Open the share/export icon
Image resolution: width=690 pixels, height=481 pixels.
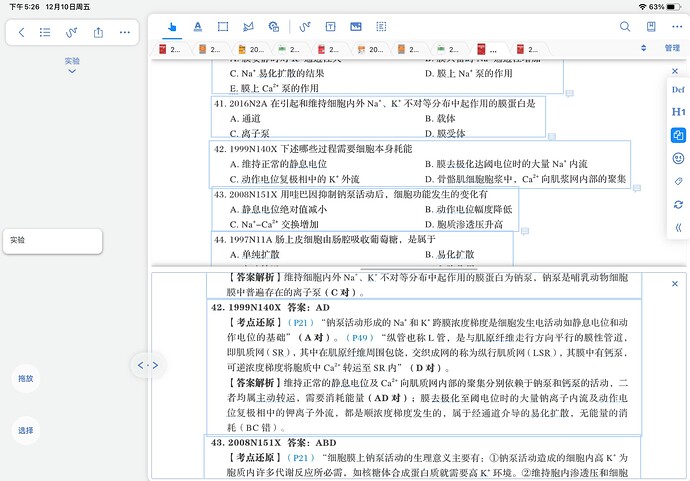(99, 32)
